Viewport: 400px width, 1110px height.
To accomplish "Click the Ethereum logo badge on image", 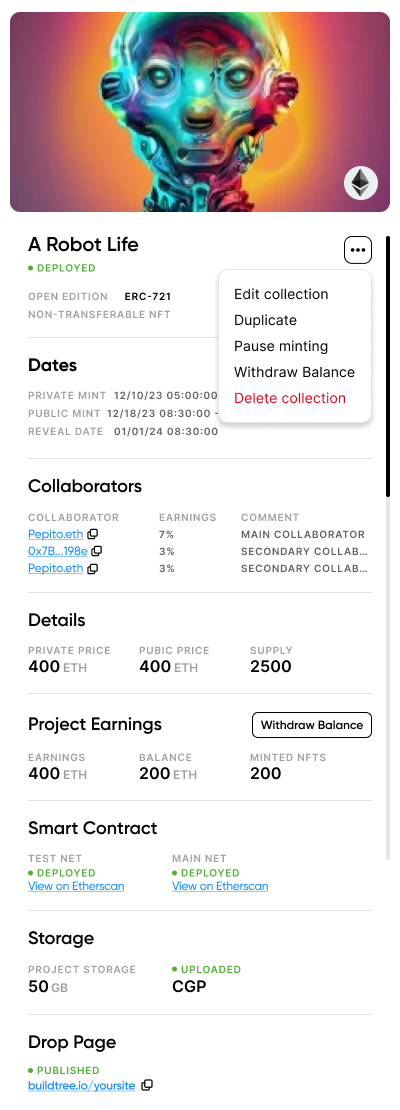I will tap(361, 183).
